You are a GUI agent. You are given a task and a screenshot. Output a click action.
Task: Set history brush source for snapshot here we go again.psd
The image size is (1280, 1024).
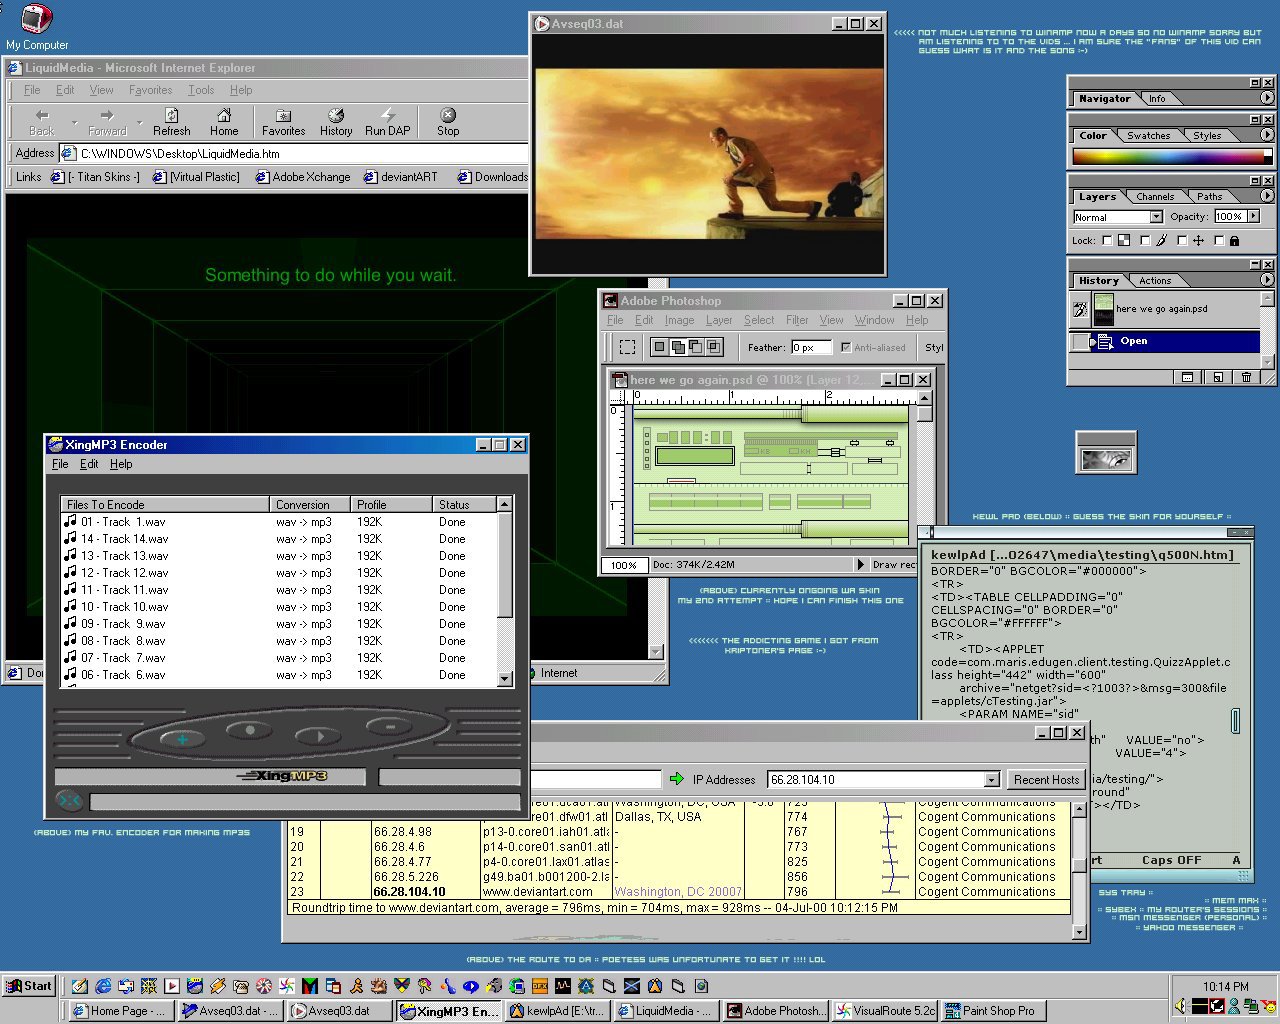pyautogui.click(x=1080, y=309)
